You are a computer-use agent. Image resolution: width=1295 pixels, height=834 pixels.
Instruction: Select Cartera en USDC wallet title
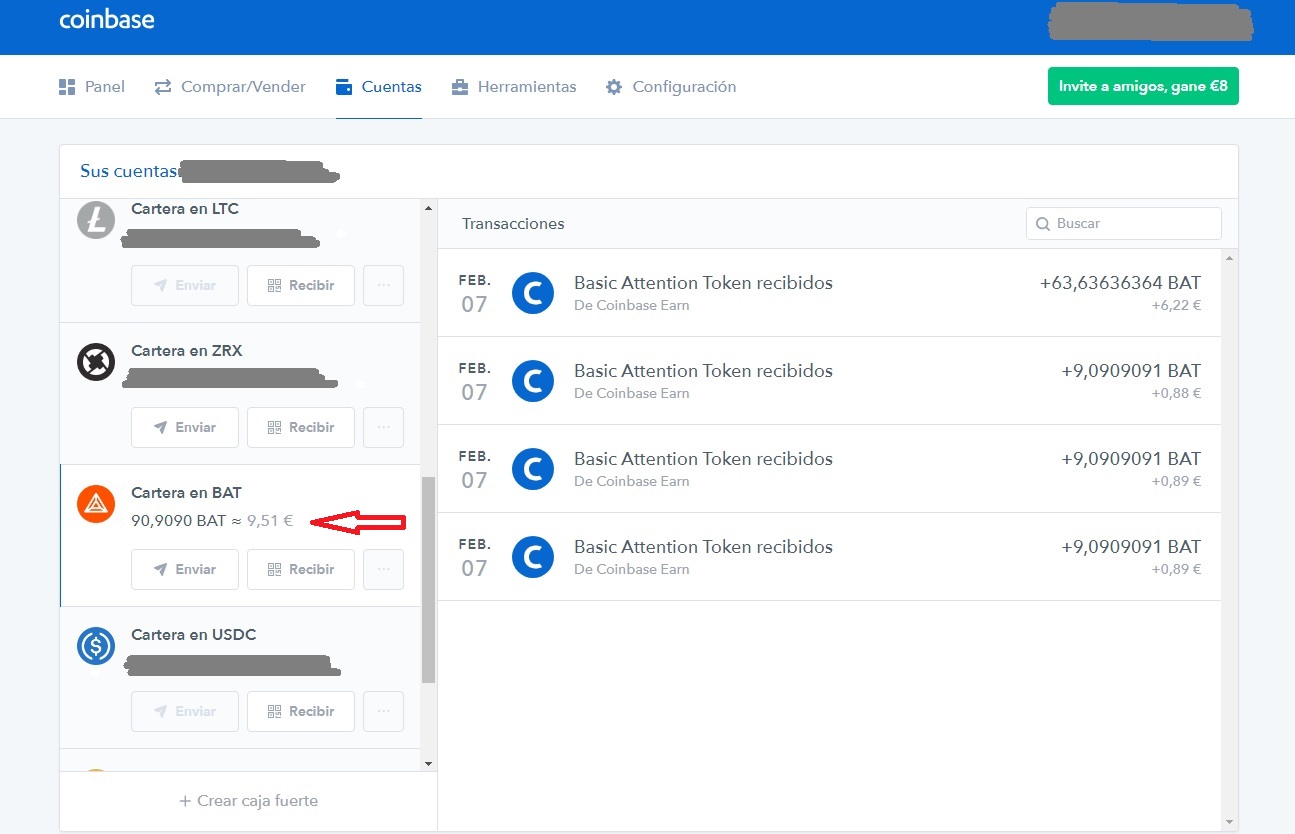pos(194,635)
